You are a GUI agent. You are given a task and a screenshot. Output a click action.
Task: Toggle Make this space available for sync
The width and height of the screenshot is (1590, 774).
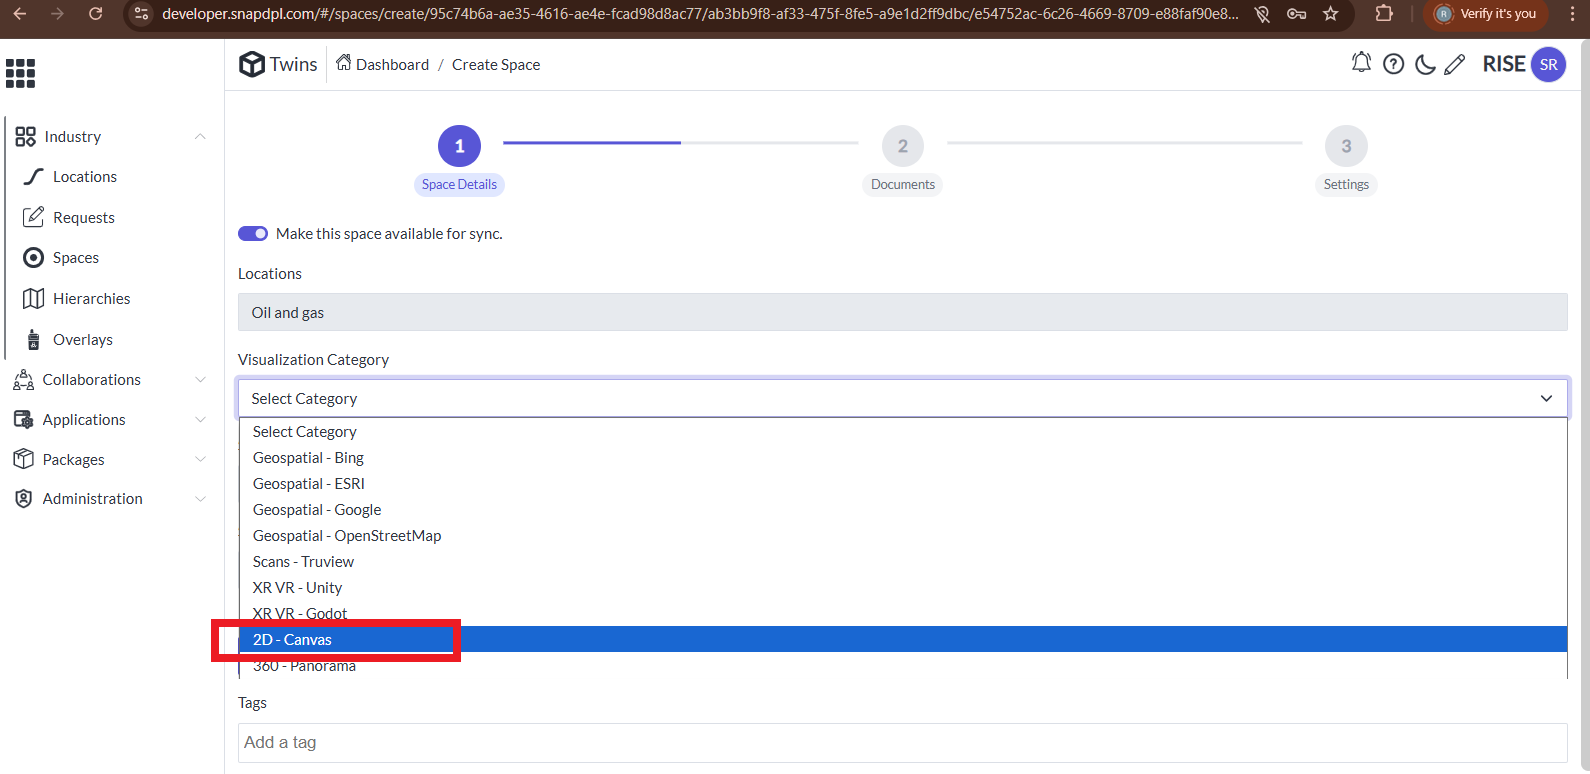(253, 234)
